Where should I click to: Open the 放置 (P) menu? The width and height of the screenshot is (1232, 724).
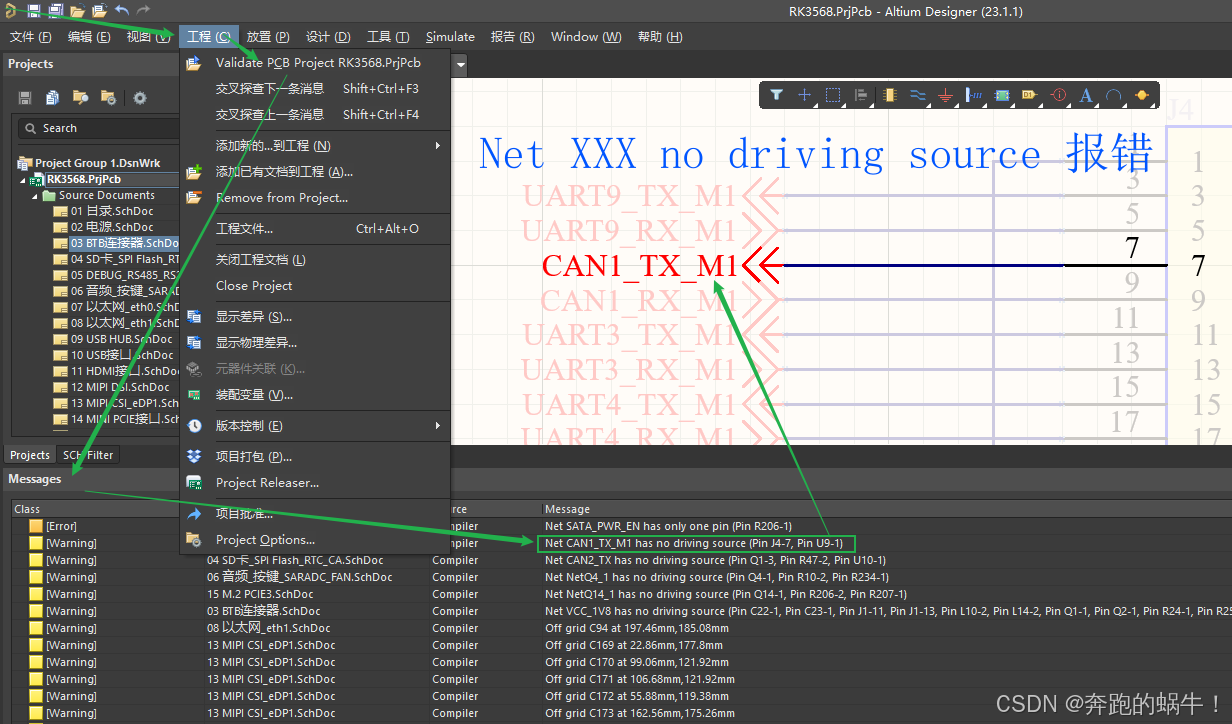(268, 37)
